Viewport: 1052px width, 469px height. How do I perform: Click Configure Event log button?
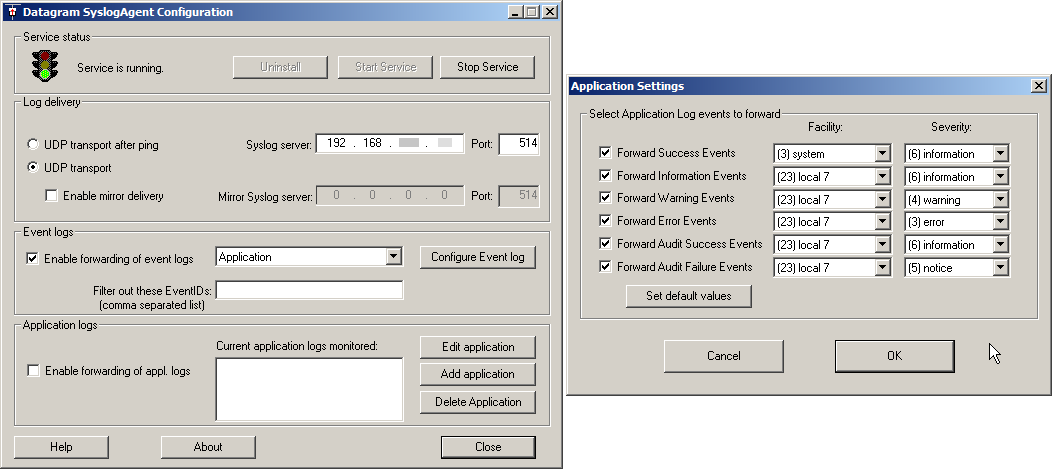click(477, 257)
